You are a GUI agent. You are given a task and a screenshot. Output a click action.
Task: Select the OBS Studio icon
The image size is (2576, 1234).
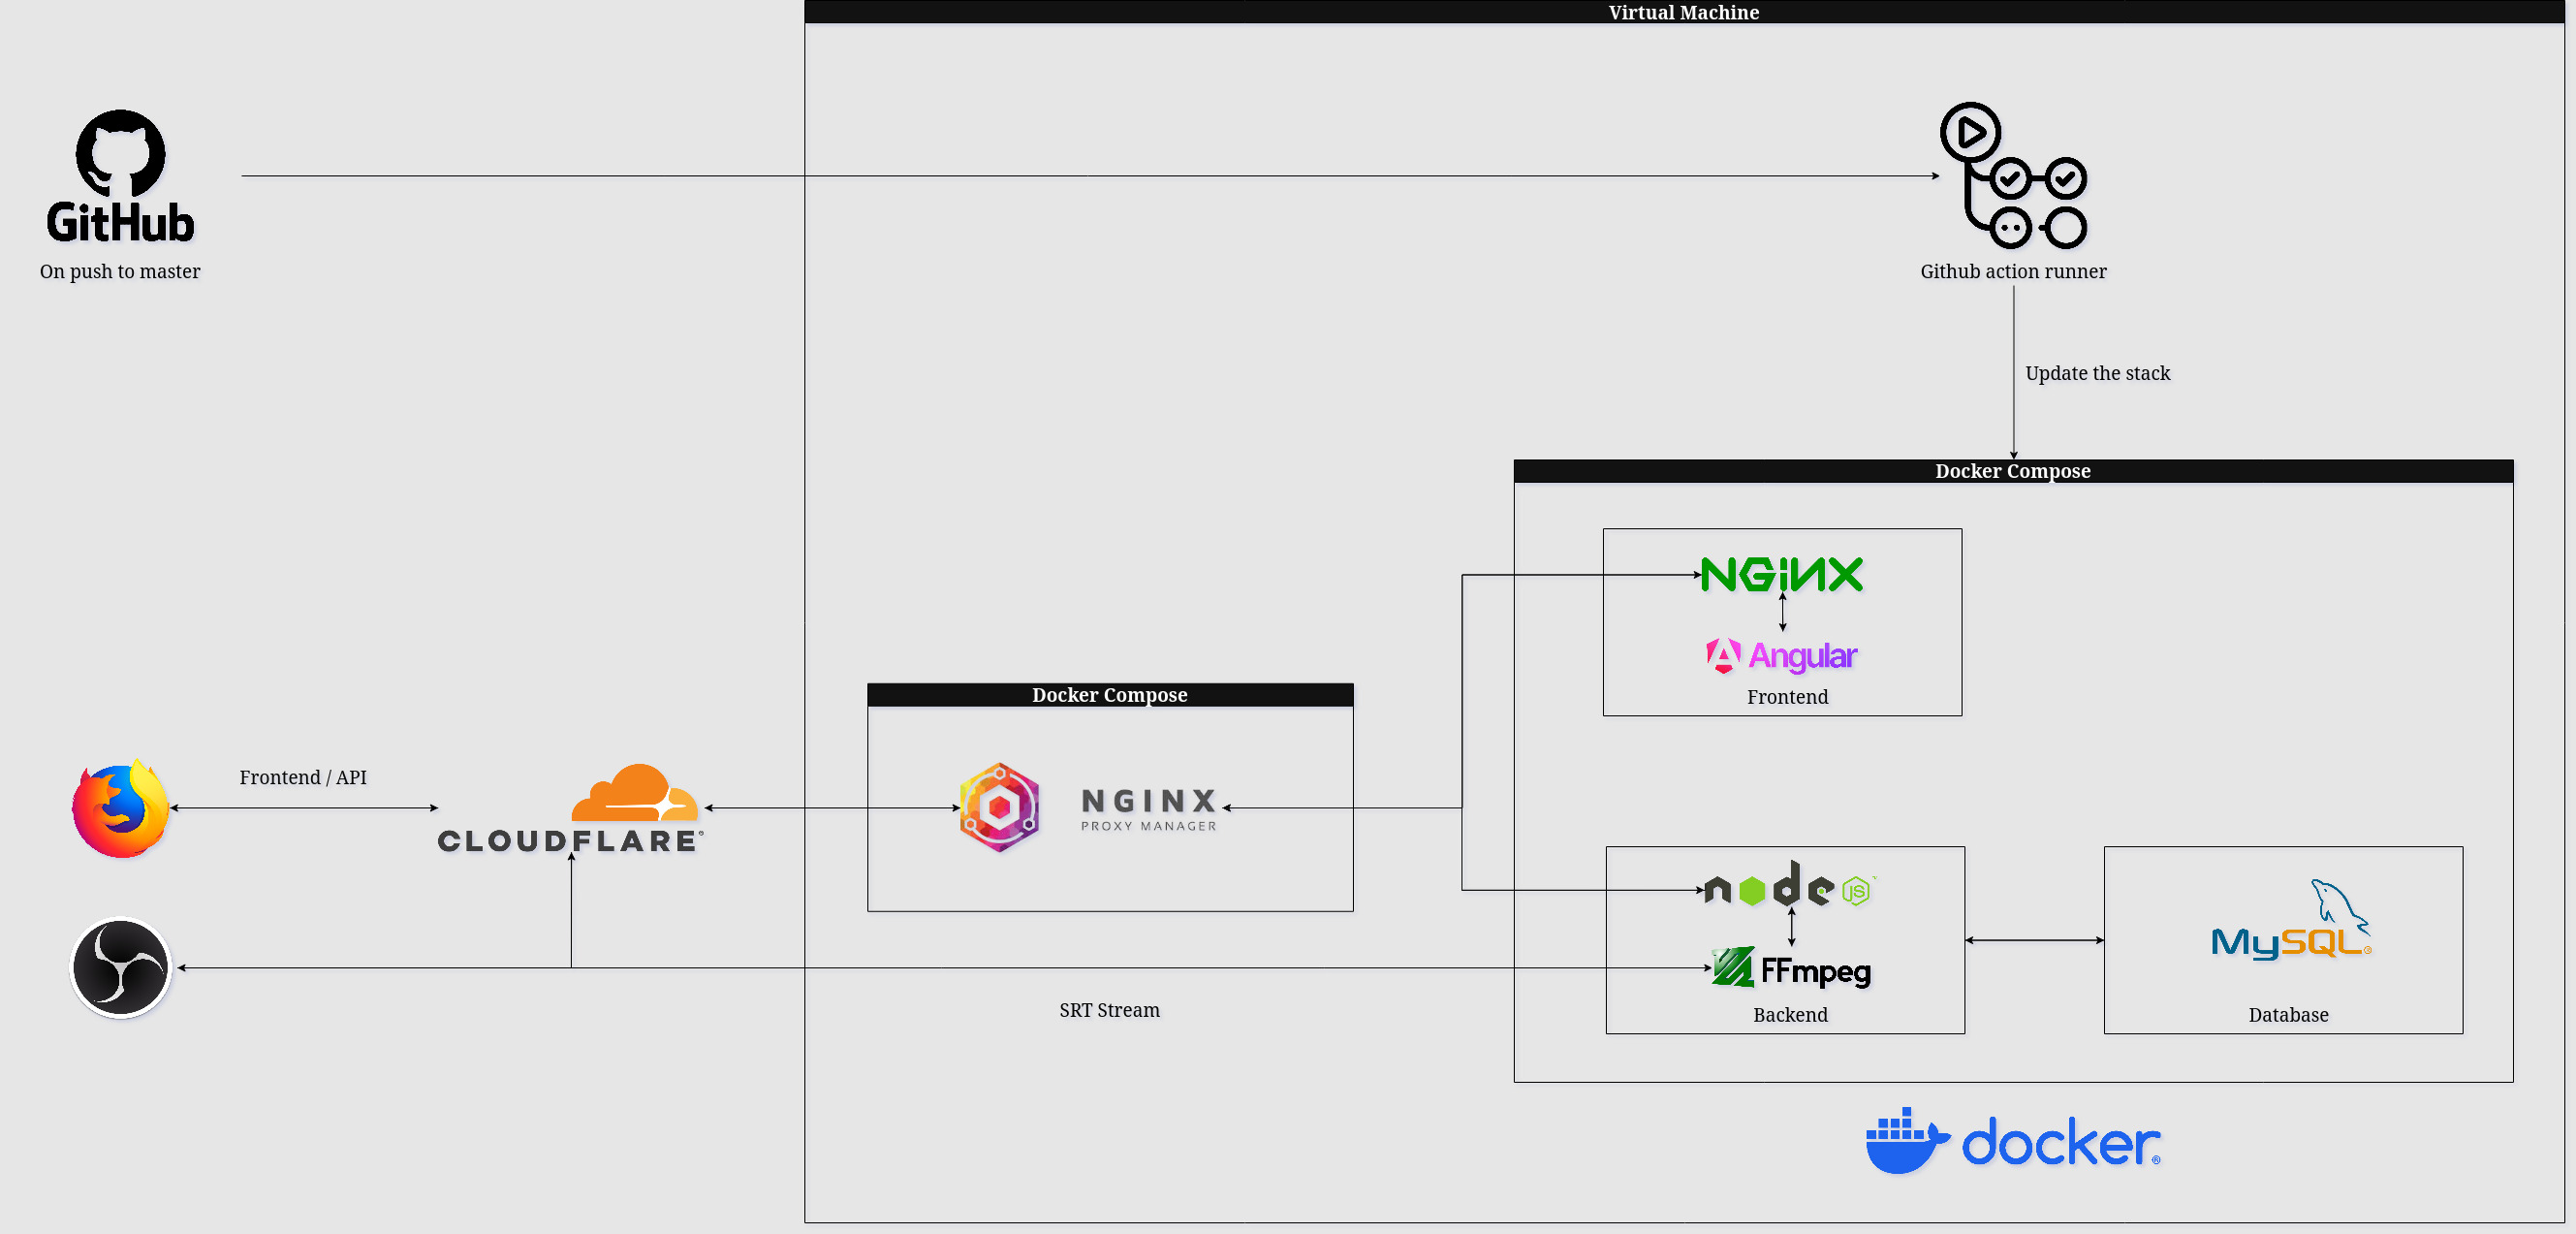click(121, 967)
